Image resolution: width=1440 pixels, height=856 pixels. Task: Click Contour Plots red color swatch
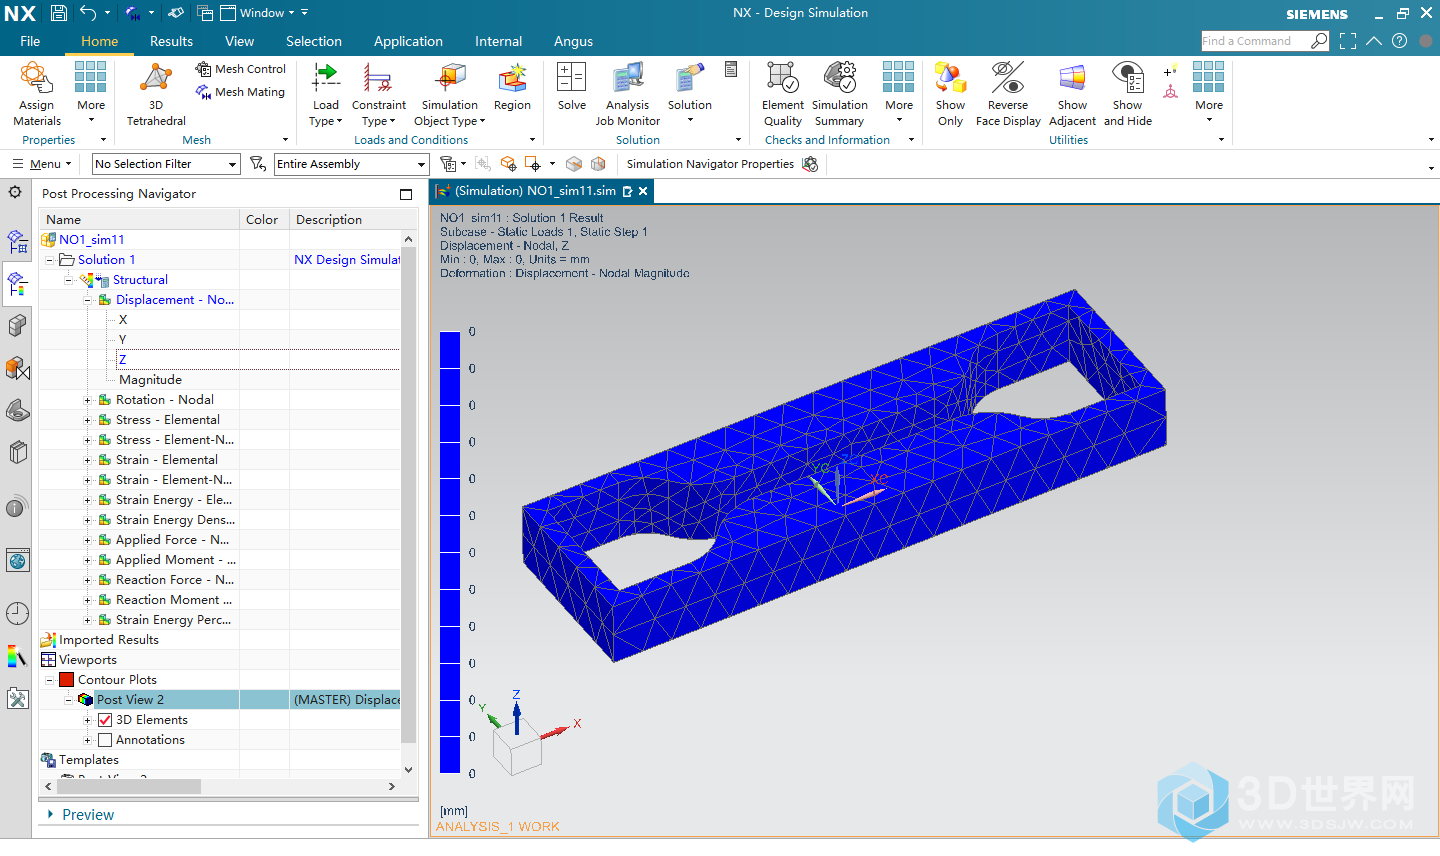pyautogui.click(x=66, y=680)
